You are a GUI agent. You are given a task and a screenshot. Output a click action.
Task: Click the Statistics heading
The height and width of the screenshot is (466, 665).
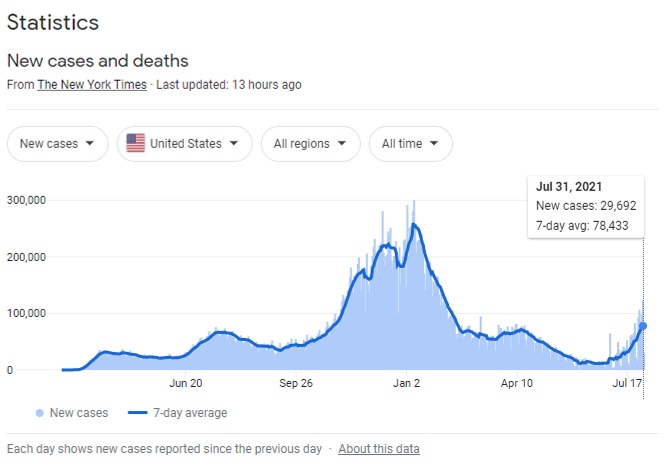tap(53, 21)
